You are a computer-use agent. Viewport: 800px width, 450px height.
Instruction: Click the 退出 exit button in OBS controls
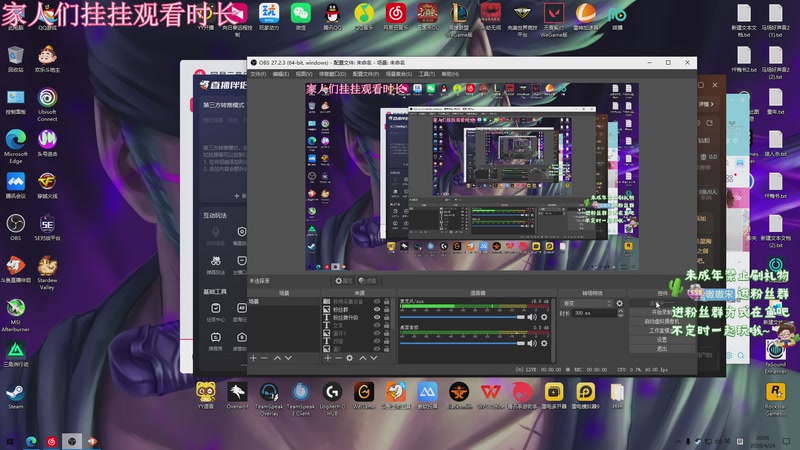(x=662, y=349)
